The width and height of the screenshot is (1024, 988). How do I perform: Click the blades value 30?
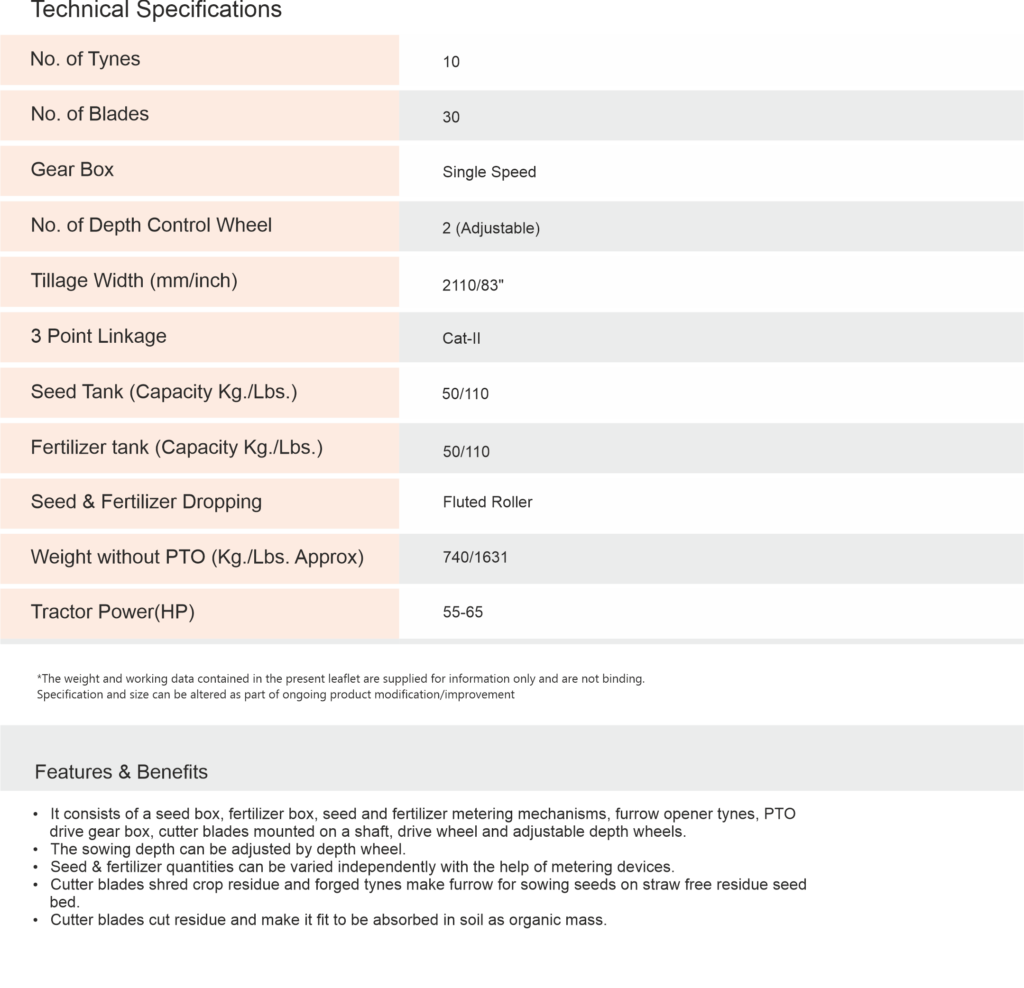pyautogui.click(x=451, y=117)
